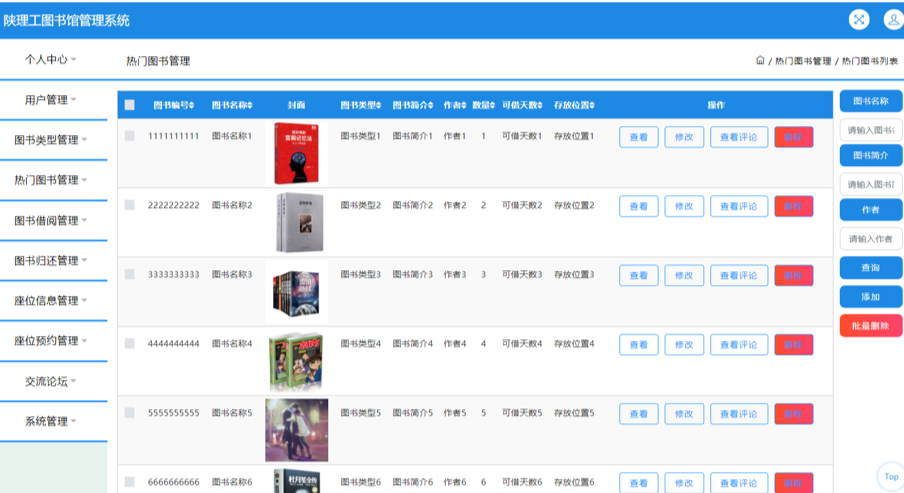The height and width of the screenshot is (493, 904).
Task: Click 修改 for 图书名称4
Action: pyautogui.click(x=684, y=345)
